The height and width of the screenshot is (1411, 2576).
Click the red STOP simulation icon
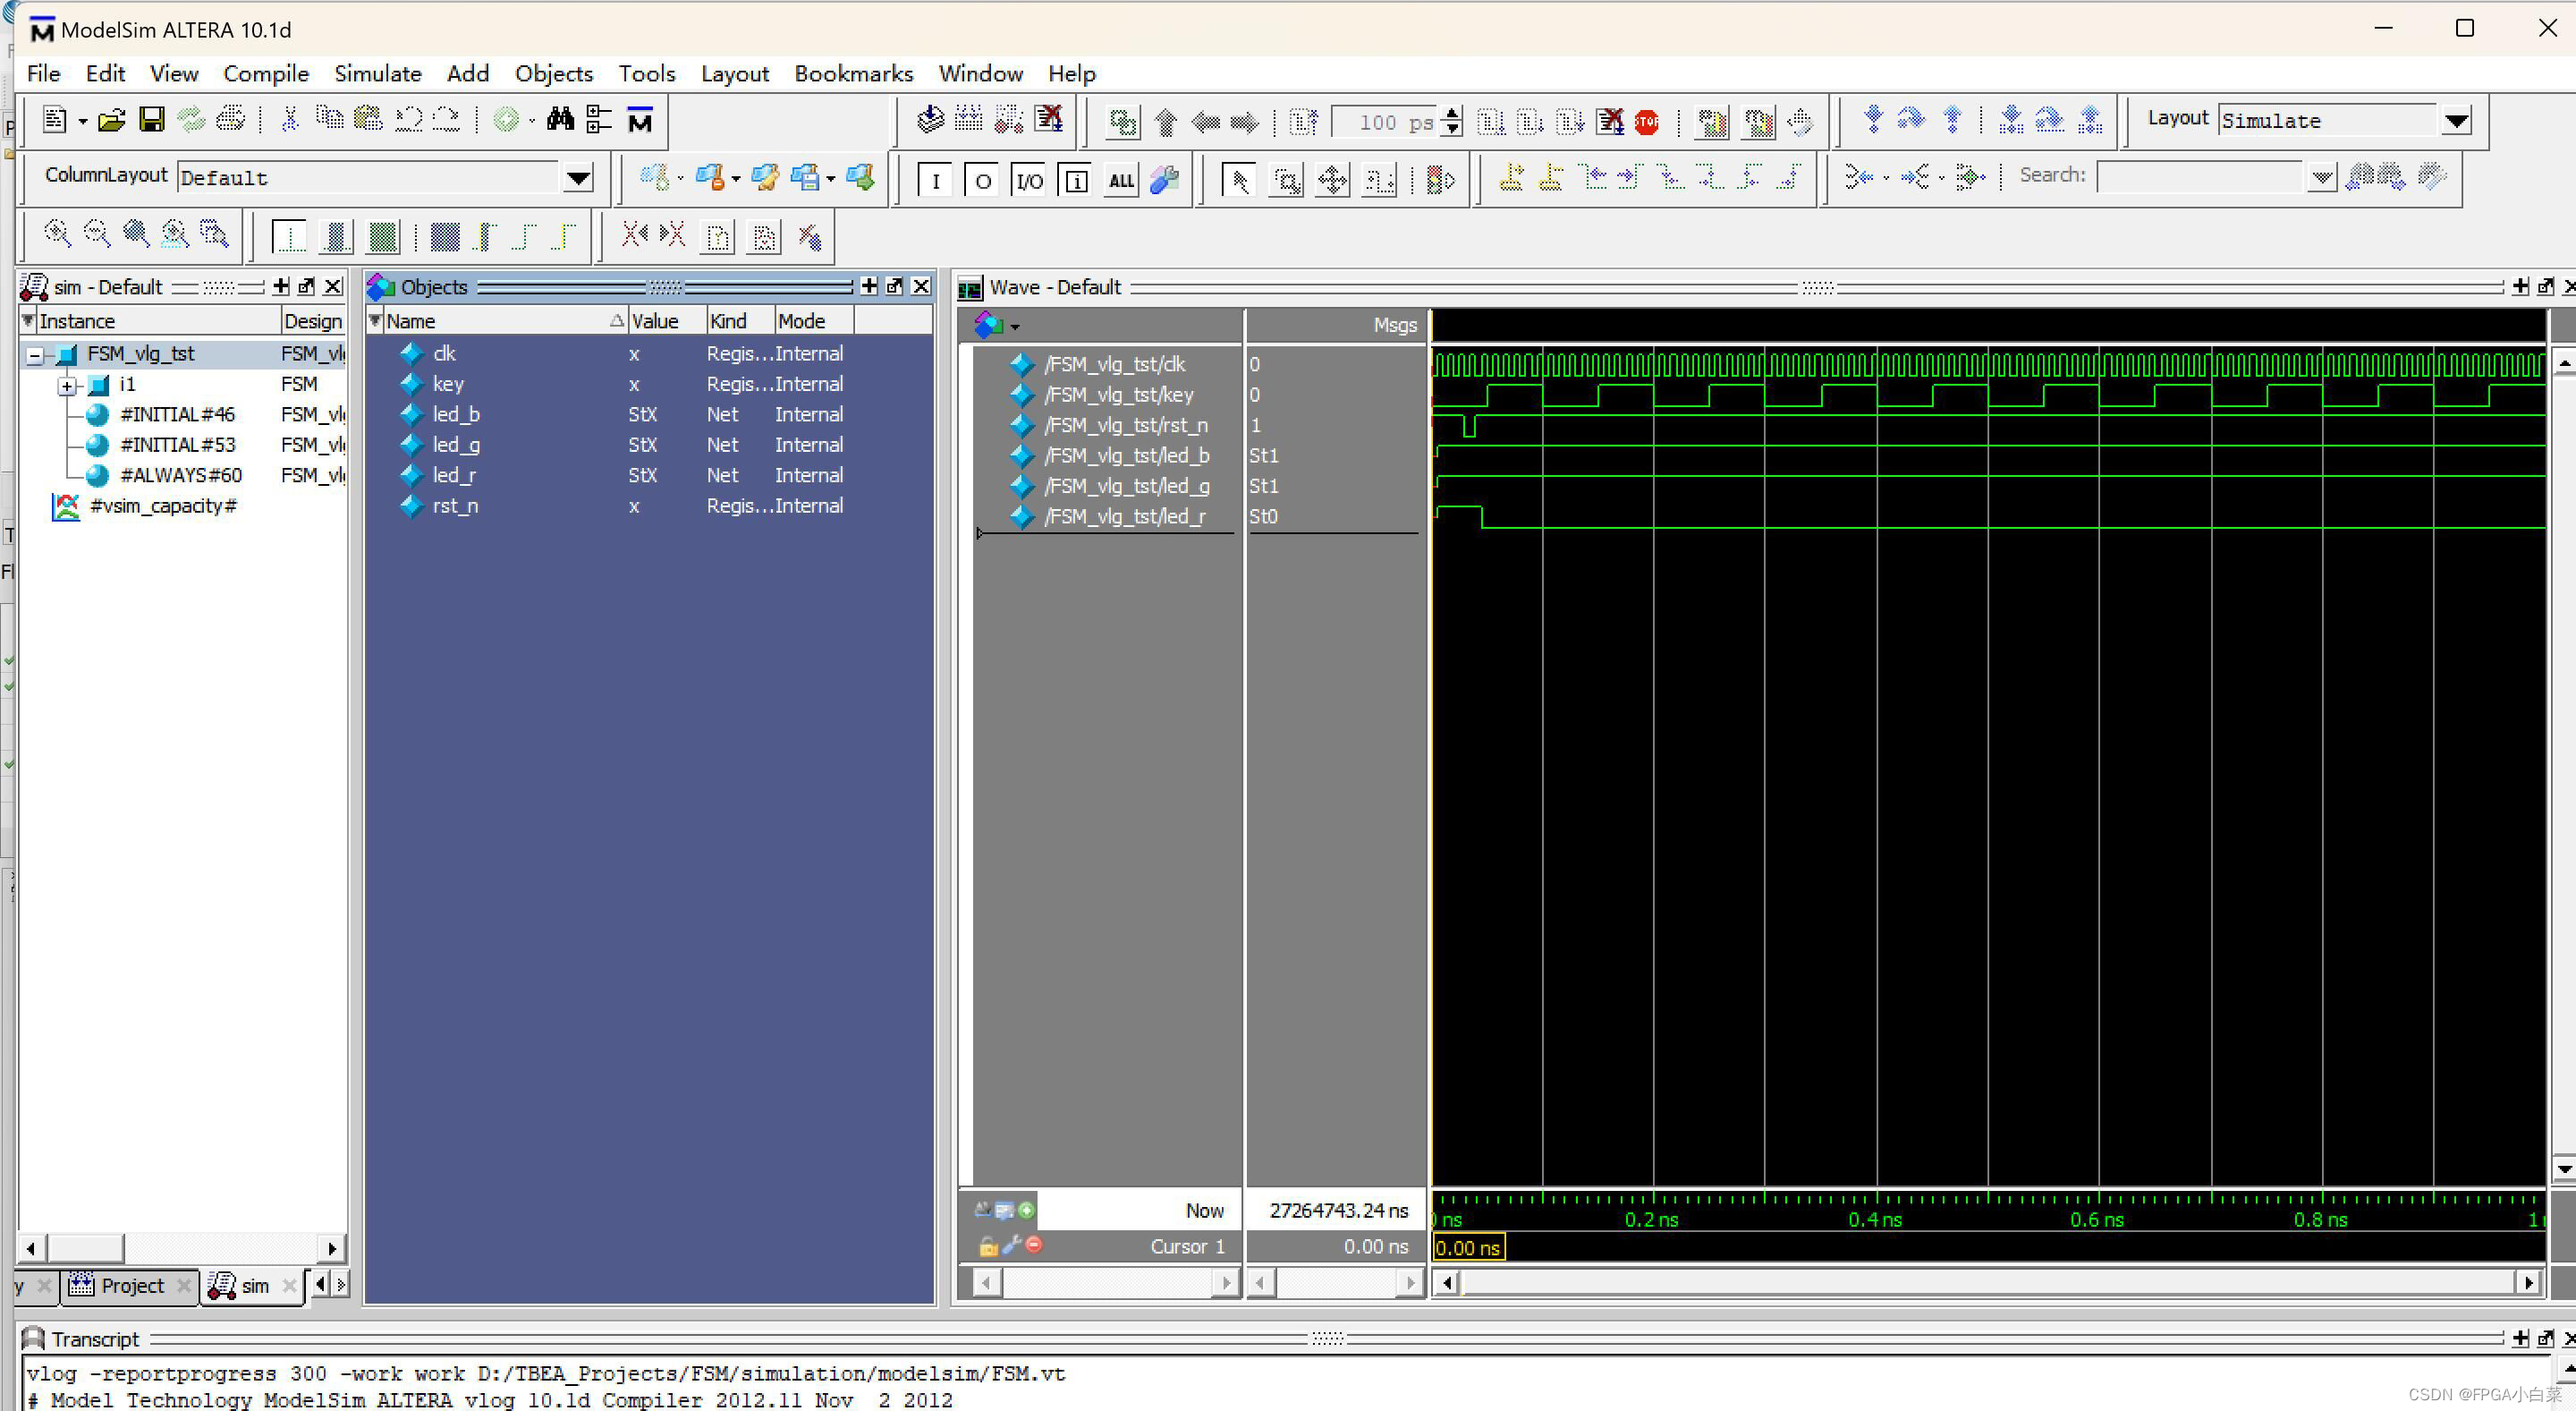click(1646, 122)
